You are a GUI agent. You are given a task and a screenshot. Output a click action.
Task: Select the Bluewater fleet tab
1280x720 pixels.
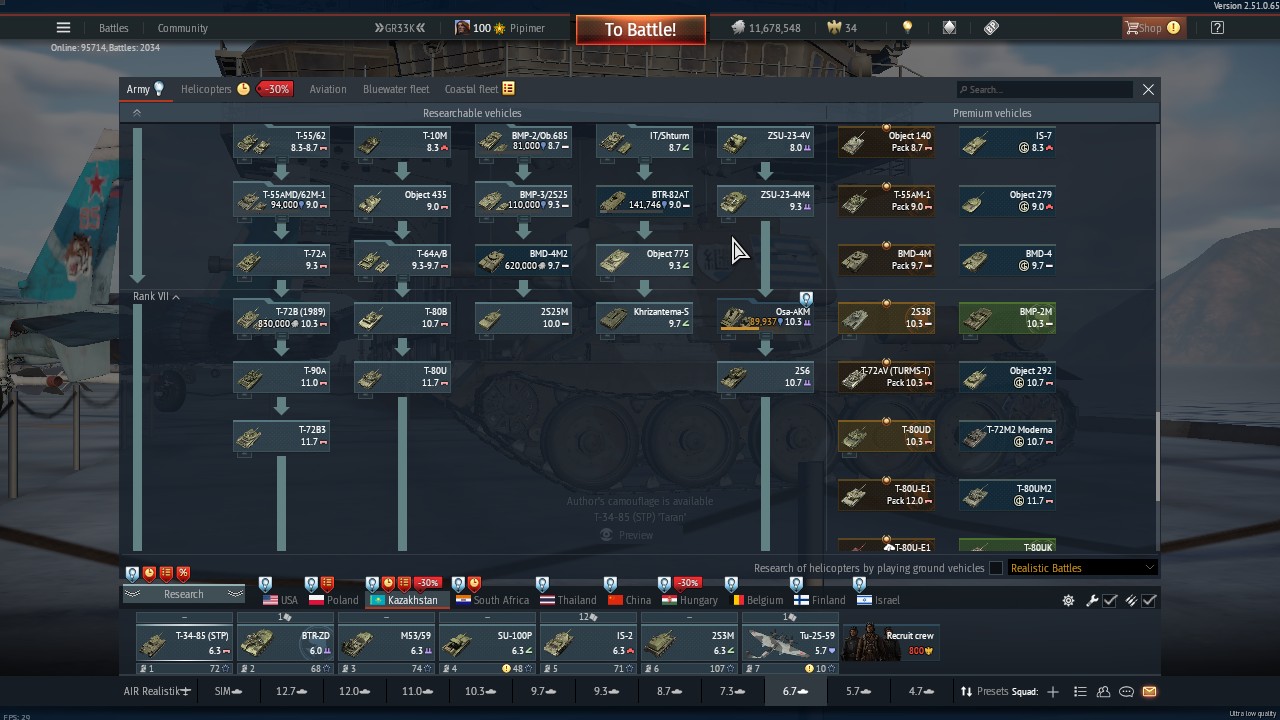[x=396, y=89]
